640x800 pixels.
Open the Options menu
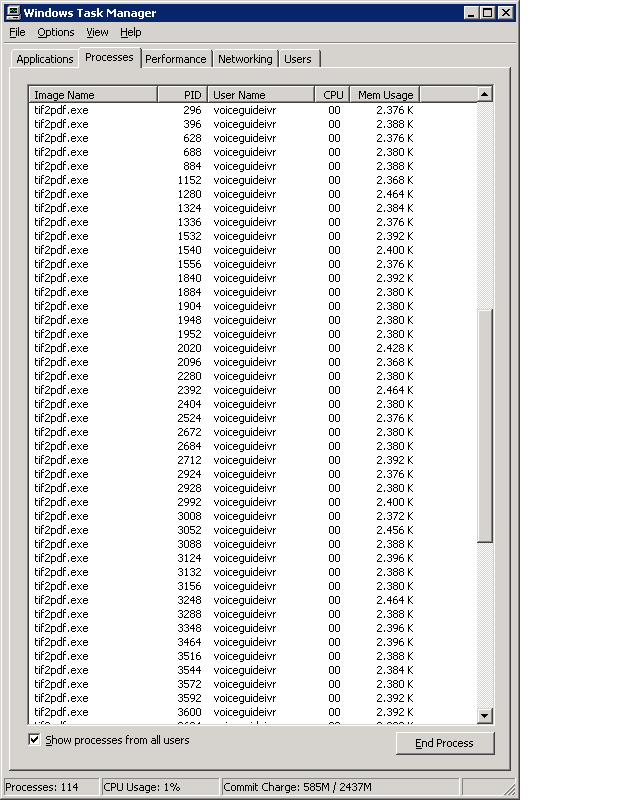pos(56,33)
